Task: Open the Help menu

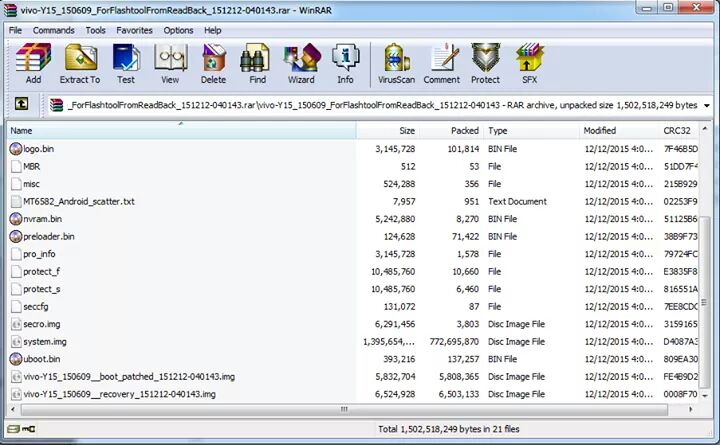Action: click(x=213, y=30)
